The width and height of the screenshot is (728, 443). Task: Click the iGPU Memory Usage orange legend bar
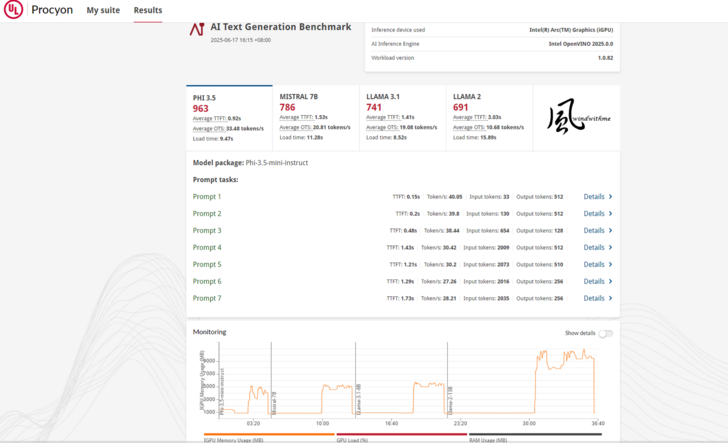(x=234, y=435)
